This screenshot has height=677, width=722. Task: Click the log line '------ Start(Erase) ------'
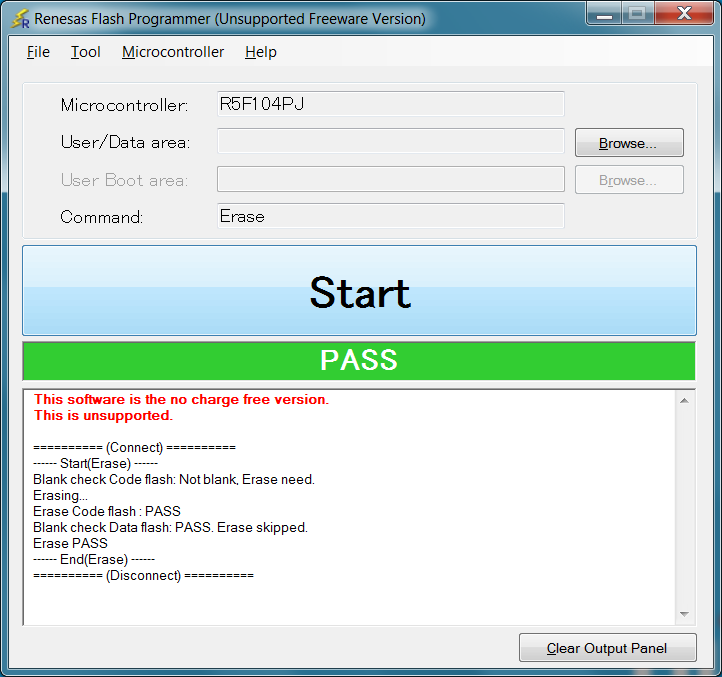(x=95, y=463)
